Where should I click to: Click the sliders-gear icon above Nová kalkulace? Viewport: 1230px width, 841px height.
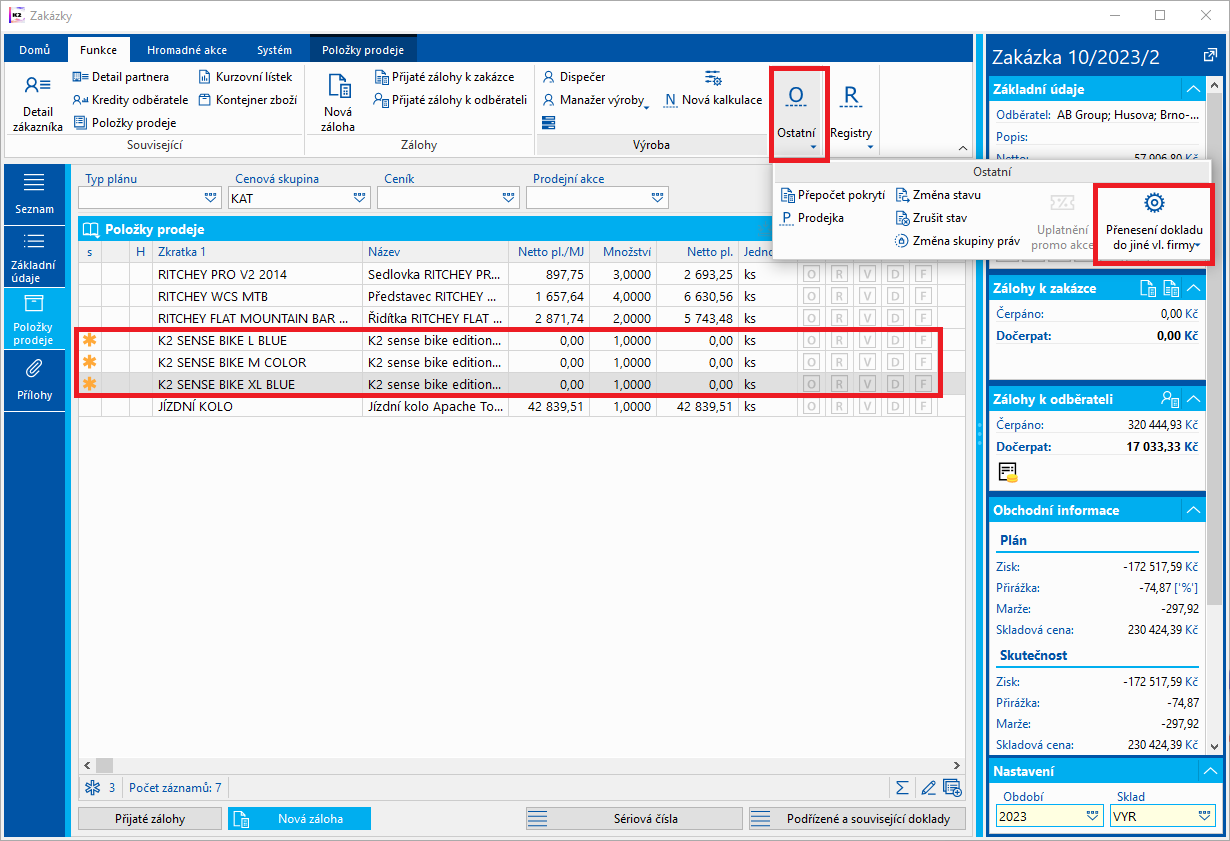click(x=713, y=77)
